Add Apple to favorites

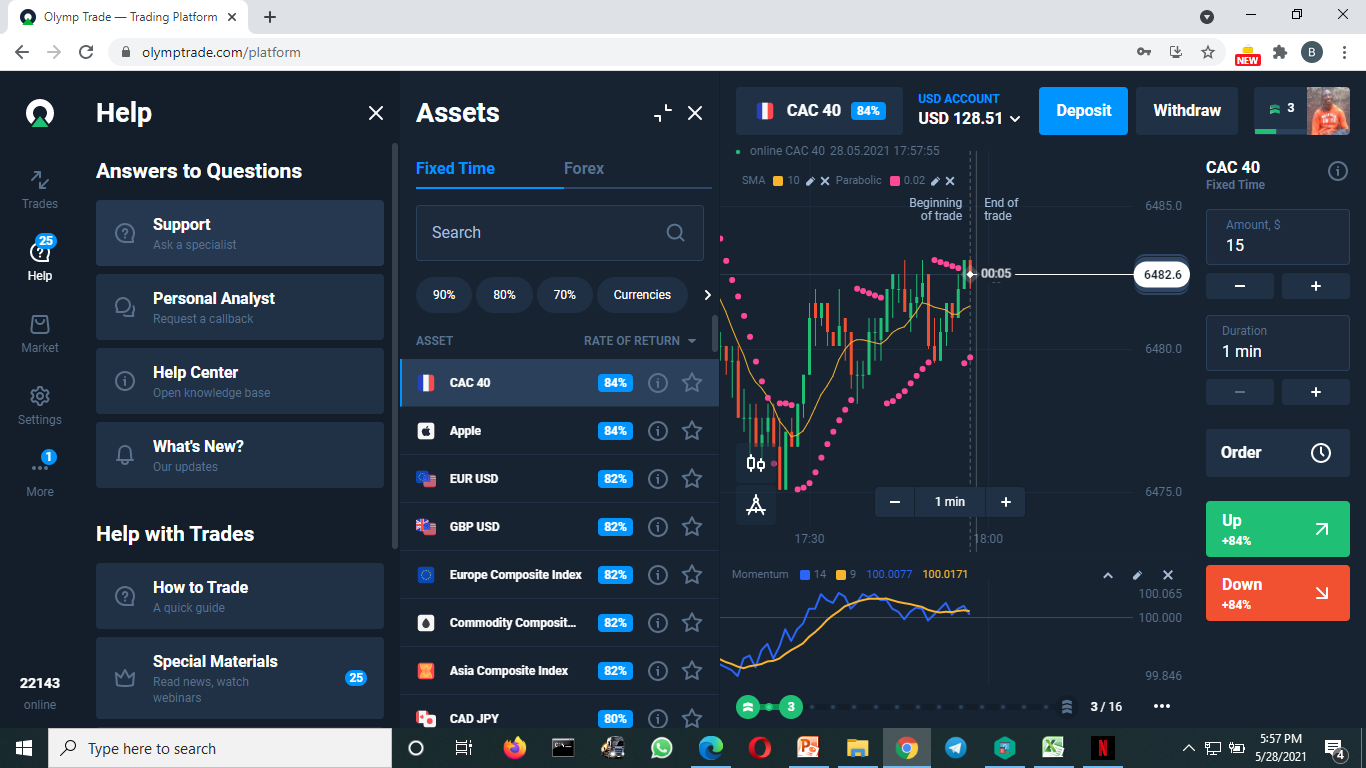pos(692,430)
